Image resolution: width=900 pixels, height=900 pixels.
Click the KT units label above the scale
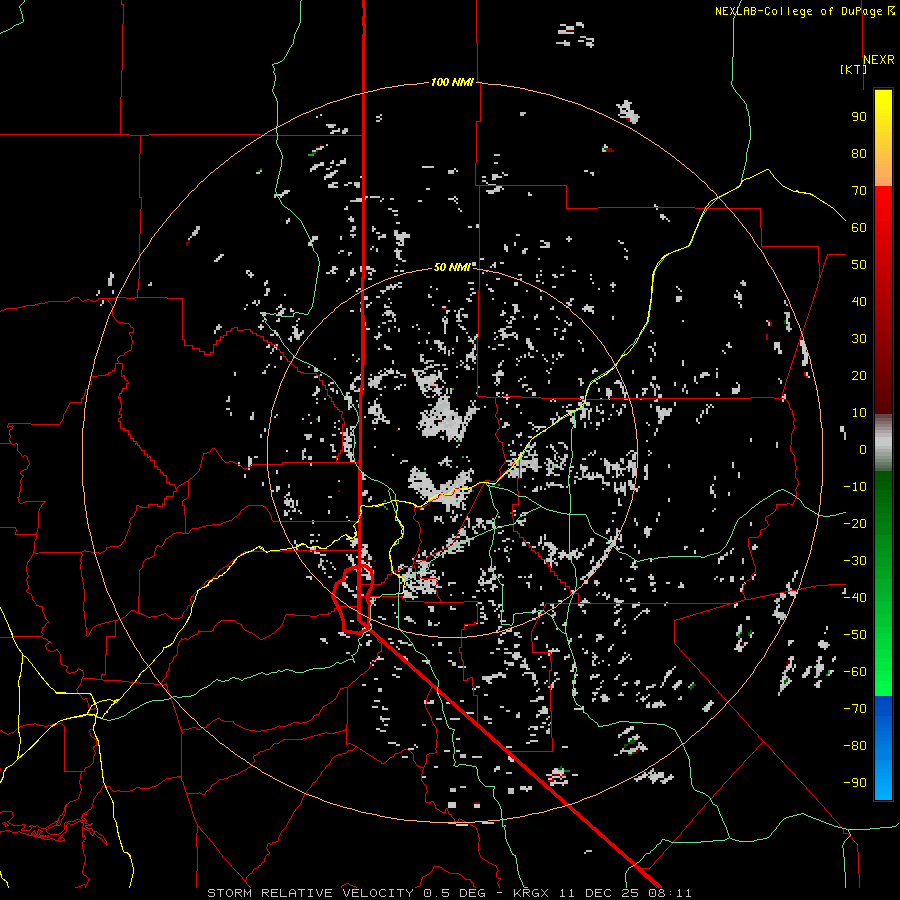click(x=853, y=69)
